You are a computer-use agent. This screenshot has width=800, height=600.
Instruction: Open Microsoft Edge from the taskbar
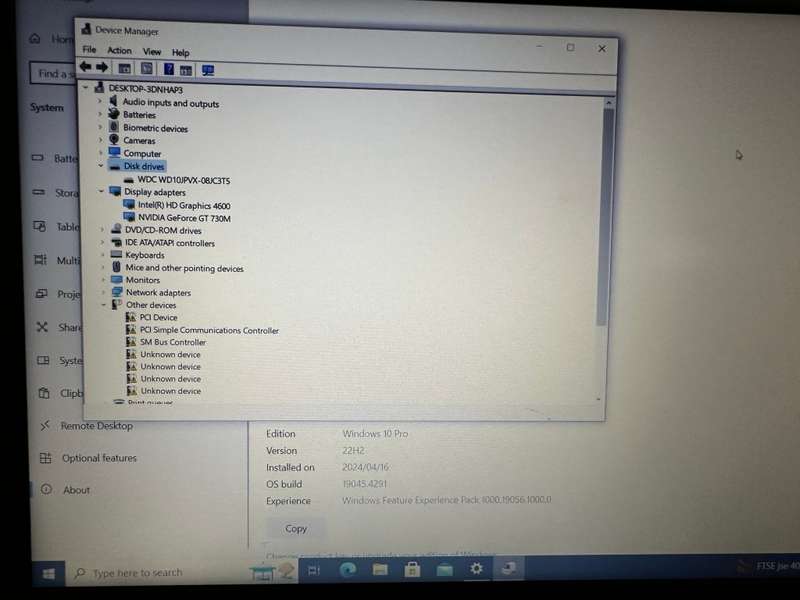coord(348,569)
